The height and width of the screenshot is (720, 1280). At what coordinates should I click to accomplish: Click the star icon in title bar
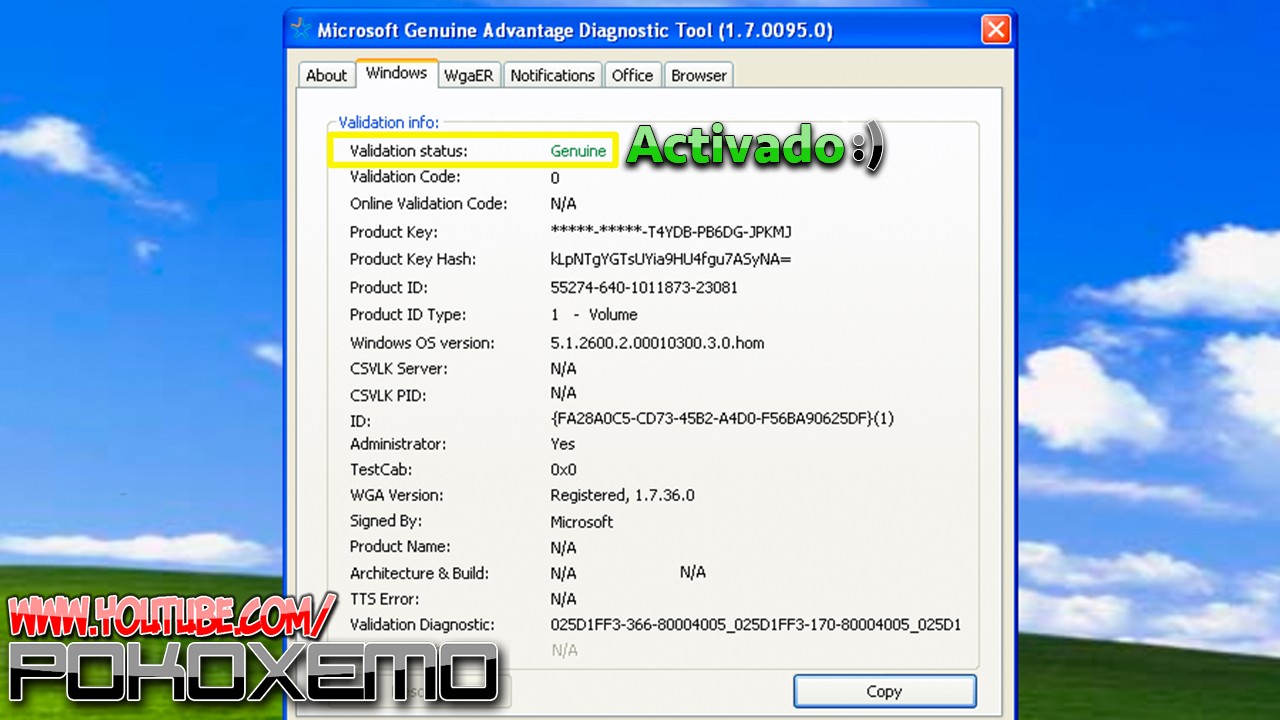click(300, 30)
